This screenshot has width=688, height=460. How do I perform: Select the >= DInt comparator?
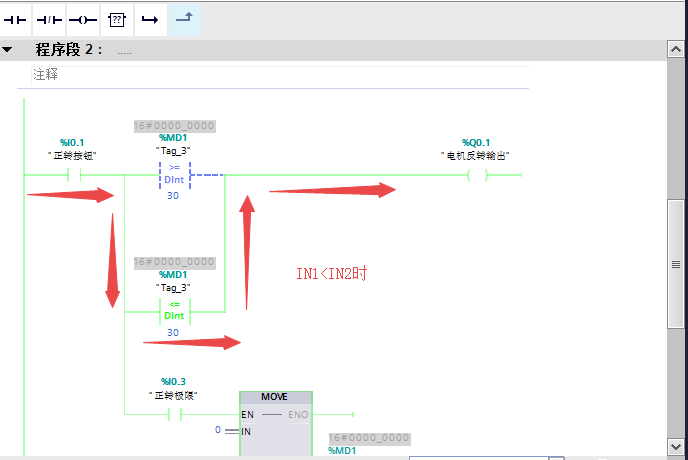[x=173, y=175]
